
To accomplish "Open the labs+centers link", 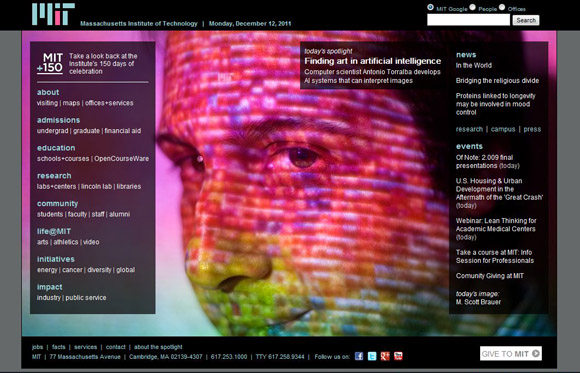I will coord(56,186).
